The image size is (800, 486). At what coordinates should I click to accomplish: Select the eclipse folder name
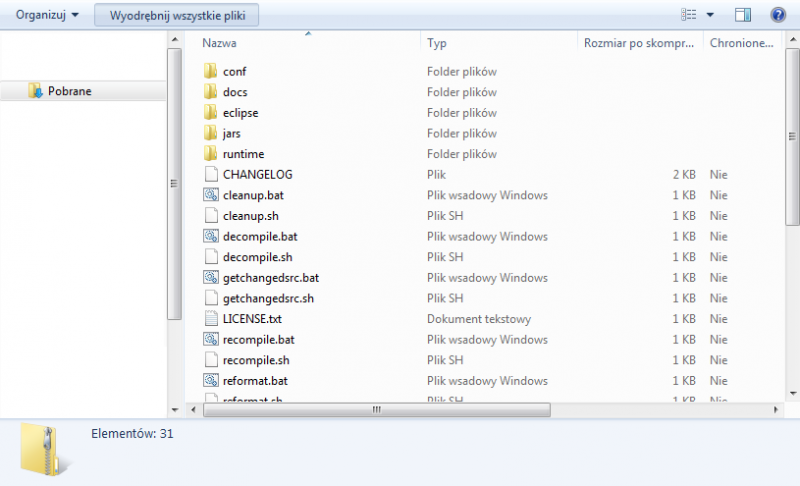[x=240, y=113]
